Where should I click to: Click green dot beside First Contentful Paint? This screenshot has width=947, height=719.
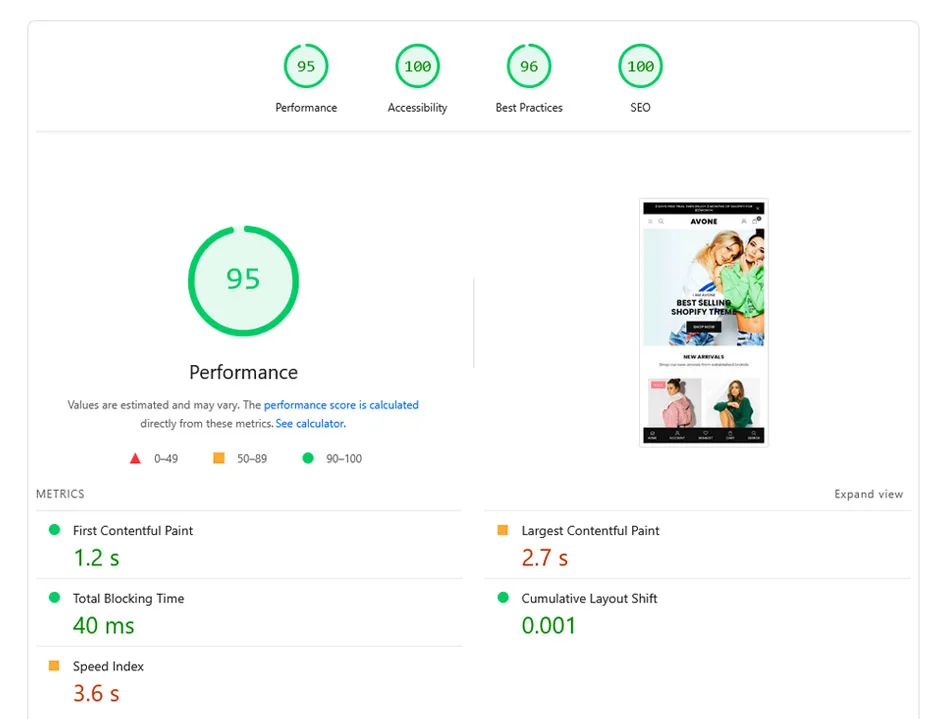[x=54, y=530]
